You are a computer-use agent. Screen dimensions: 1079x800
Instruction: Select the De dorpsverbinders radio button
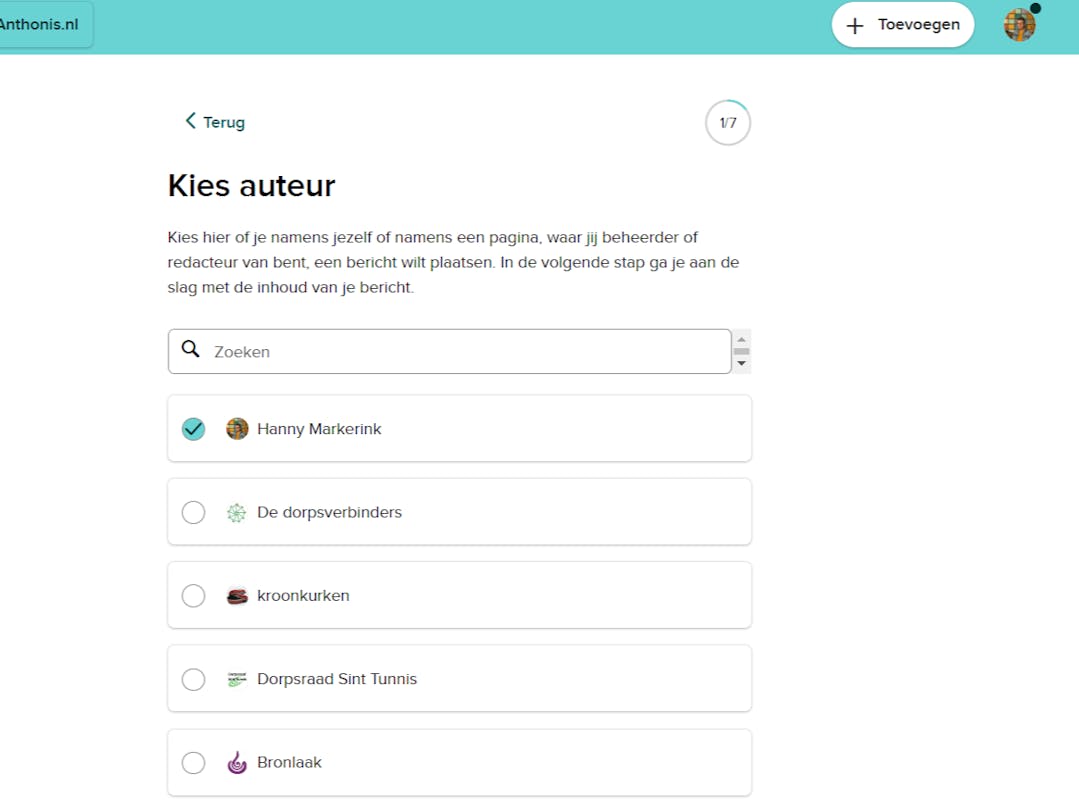click(x=193, y=513)
